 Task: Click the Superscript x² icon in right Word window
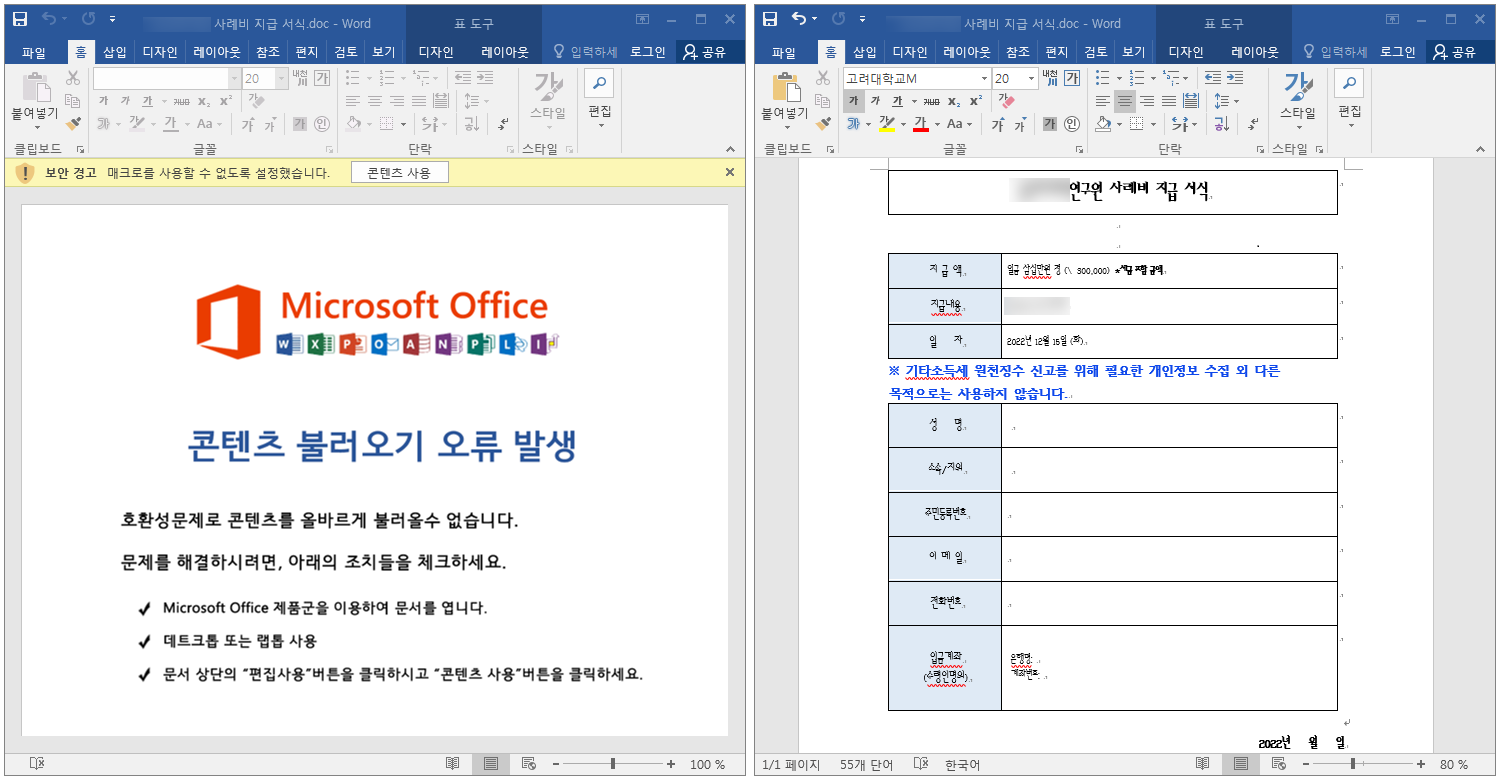(975, 101)
